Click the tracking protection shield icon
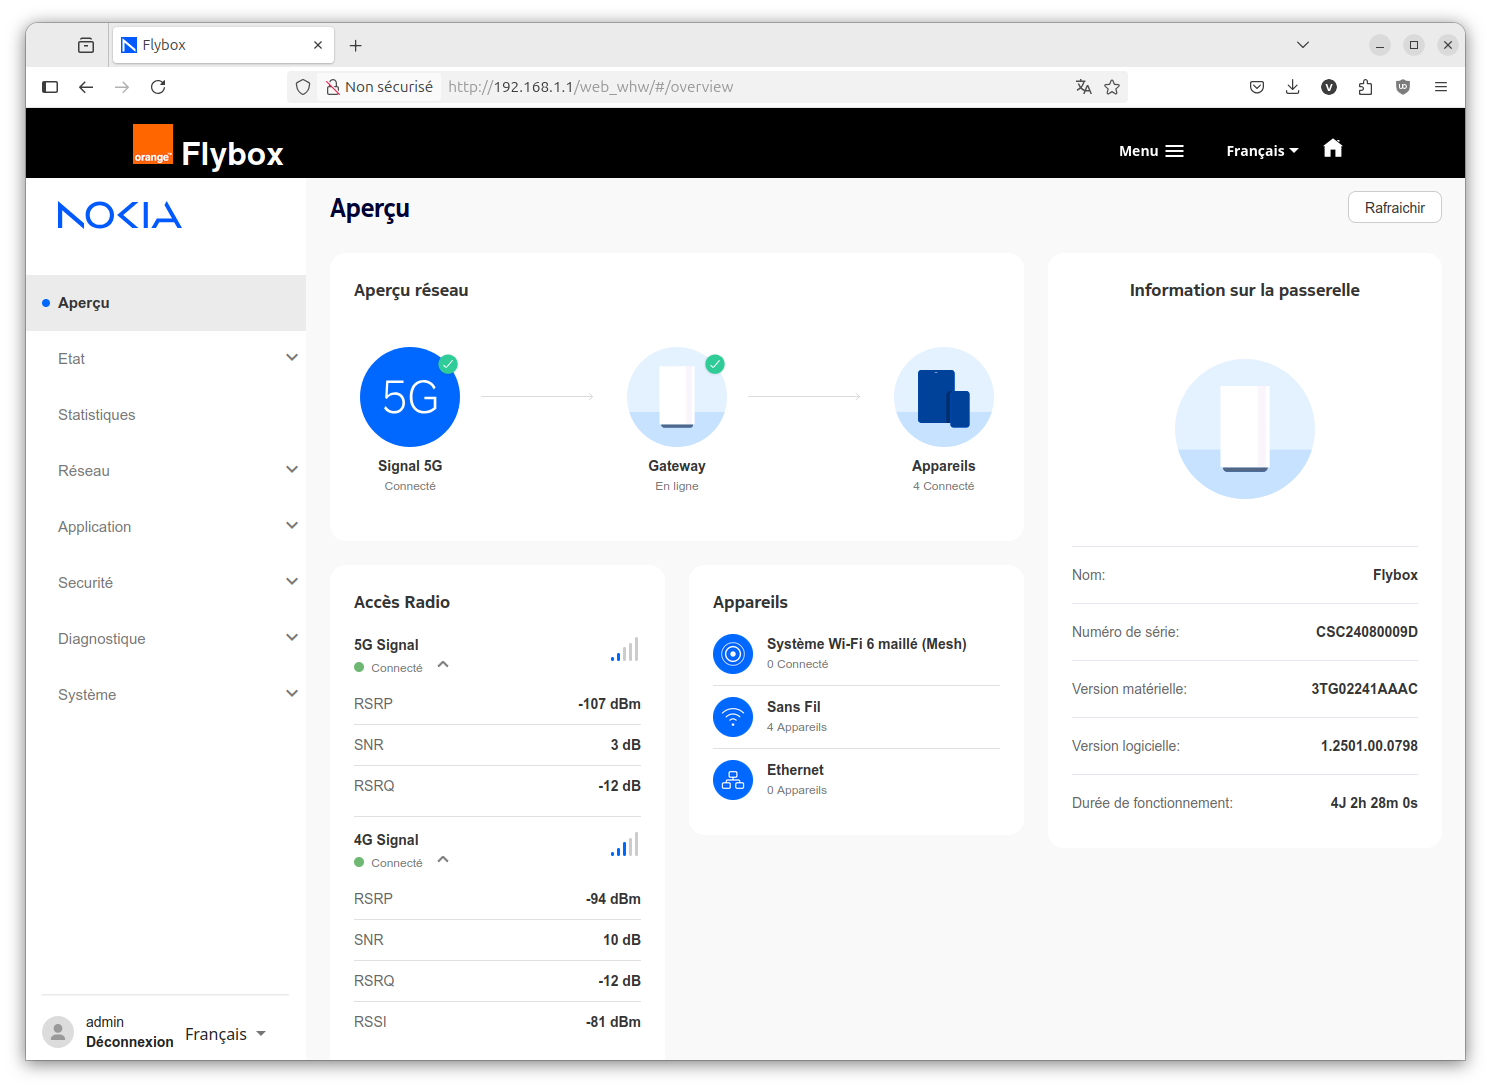 pos(303,87)
